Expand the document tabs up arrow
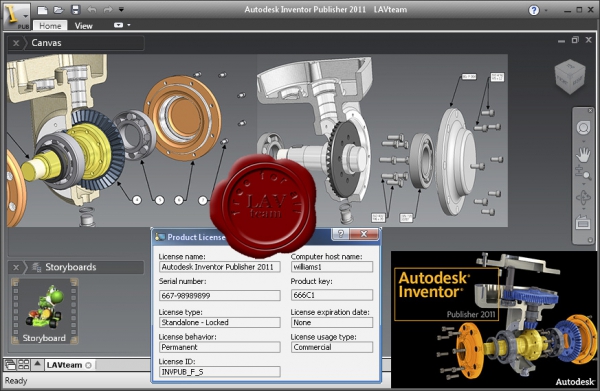The height and width of the screenshot is (391, 600). point(37,364)
